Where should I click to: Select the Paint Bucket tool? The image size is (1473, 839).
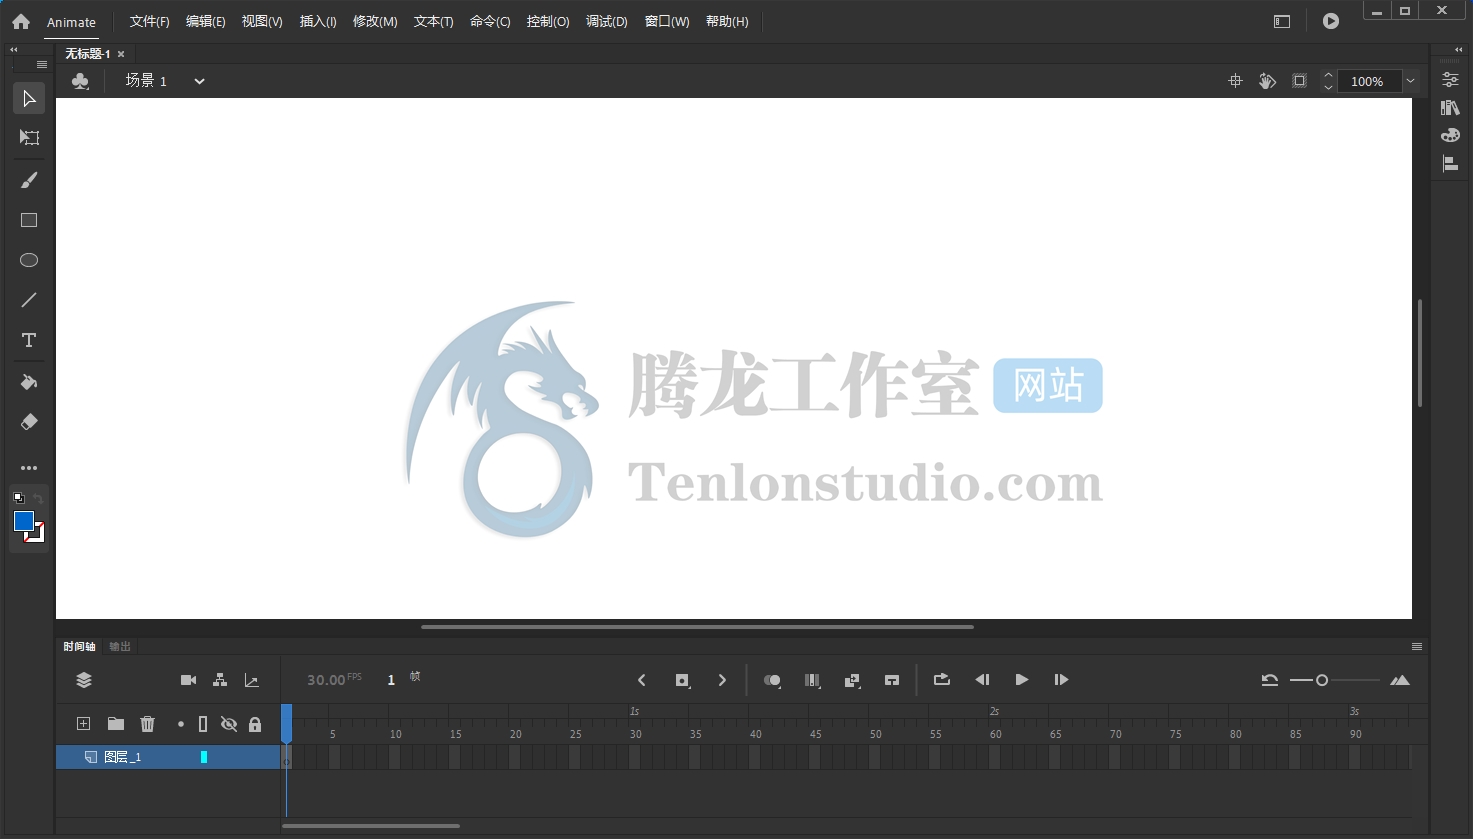29,382
